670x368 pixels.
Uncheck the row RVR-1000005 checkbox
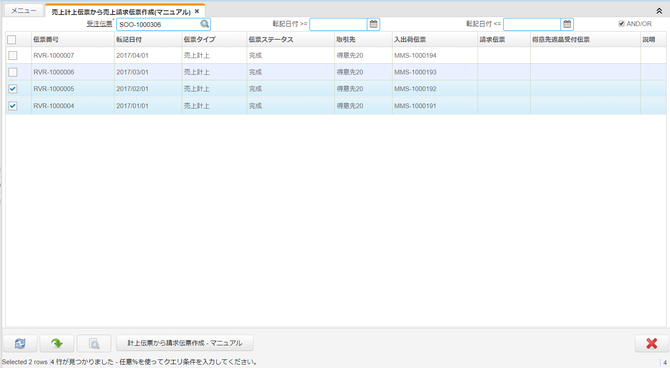[x=13, y=89]
